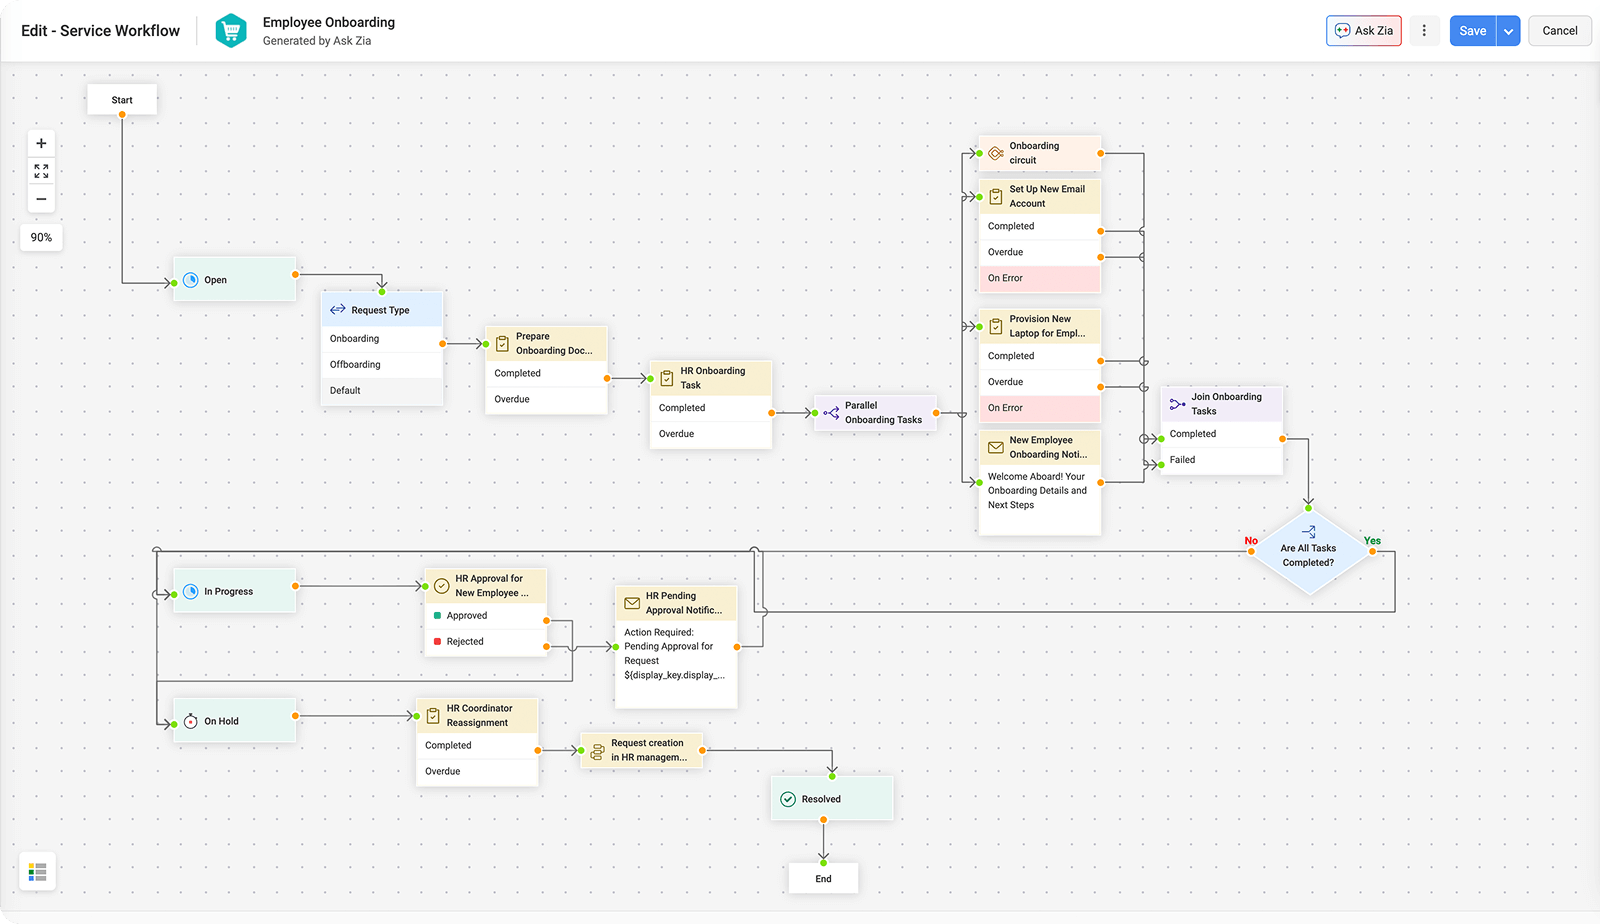Click the Save button
The height and width of the screenshot is (924, 1600).
point(1471,30)
